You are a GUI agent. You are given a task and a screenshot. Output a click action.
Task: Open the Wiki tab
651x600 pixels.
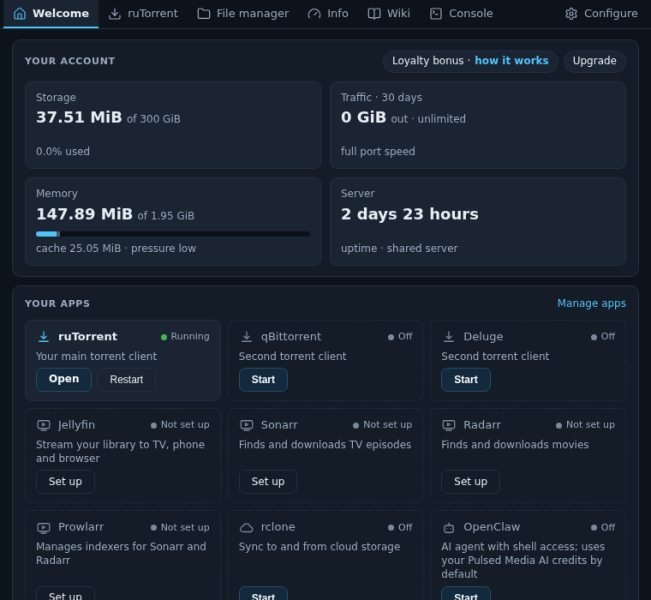click(x=389, y=14)
